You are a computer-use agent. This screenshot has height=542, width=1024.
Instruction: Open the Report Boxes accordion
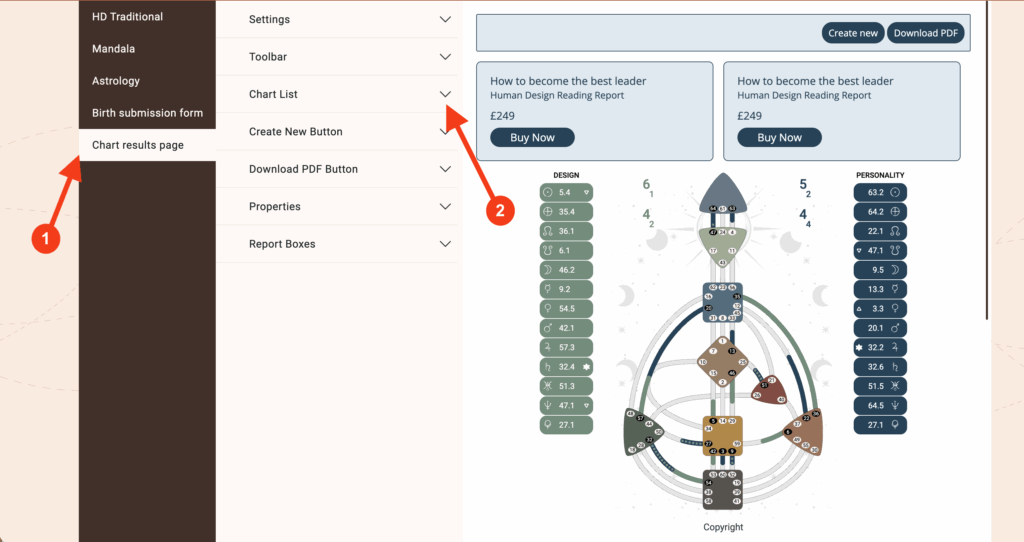point(337,244)
